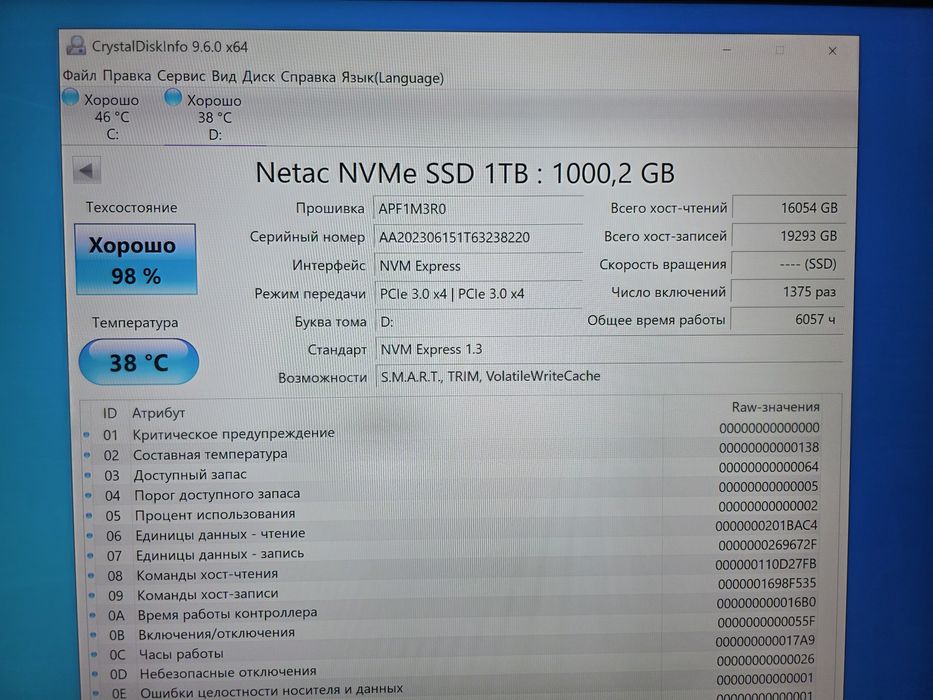Click the interface field NVM Express
933x700 pixels.
coord(478,265)
